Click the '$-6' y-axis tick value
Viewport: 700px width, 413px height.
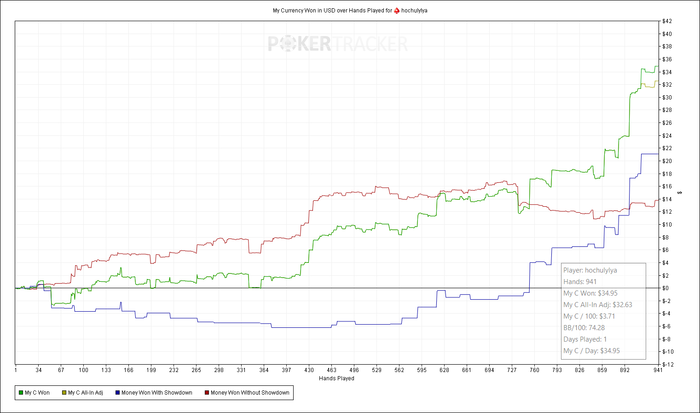667,326
